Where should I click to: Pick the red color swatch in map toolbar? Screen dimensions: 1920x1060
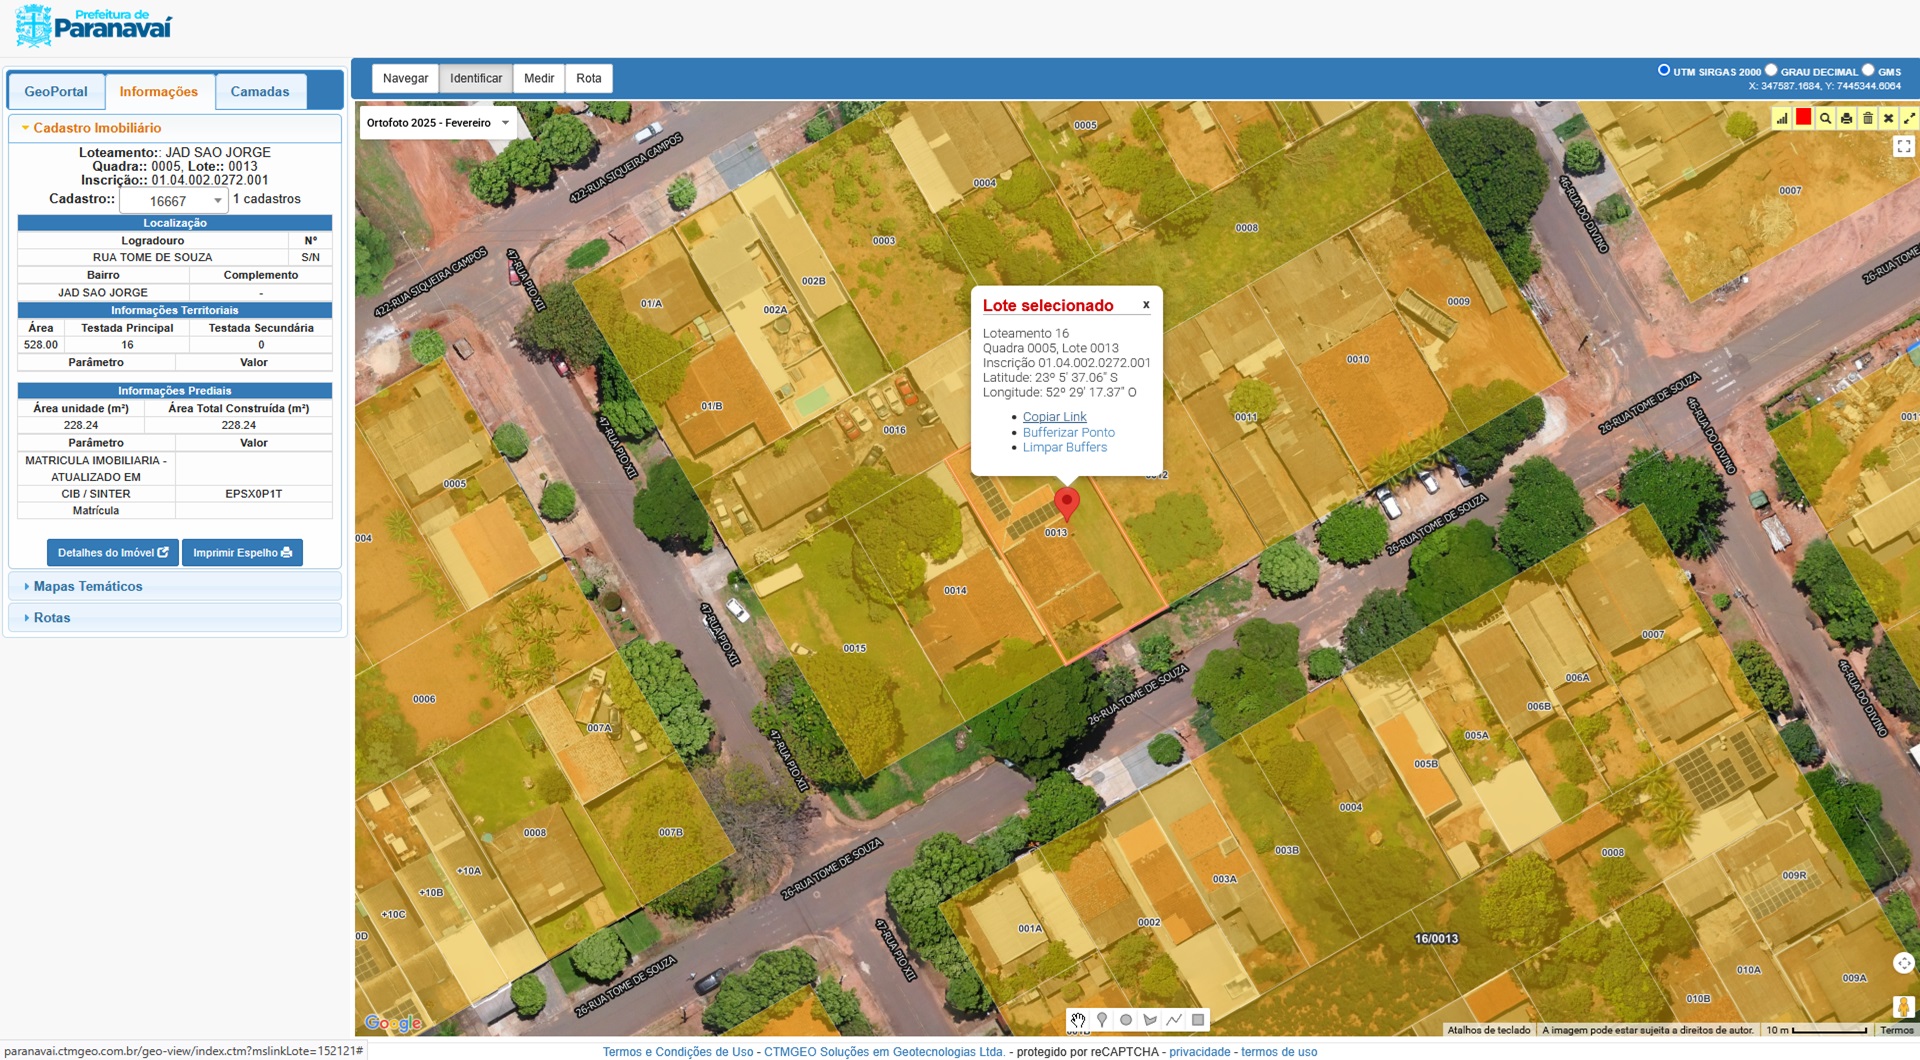pyautogui.click(x=1803, y=118)
